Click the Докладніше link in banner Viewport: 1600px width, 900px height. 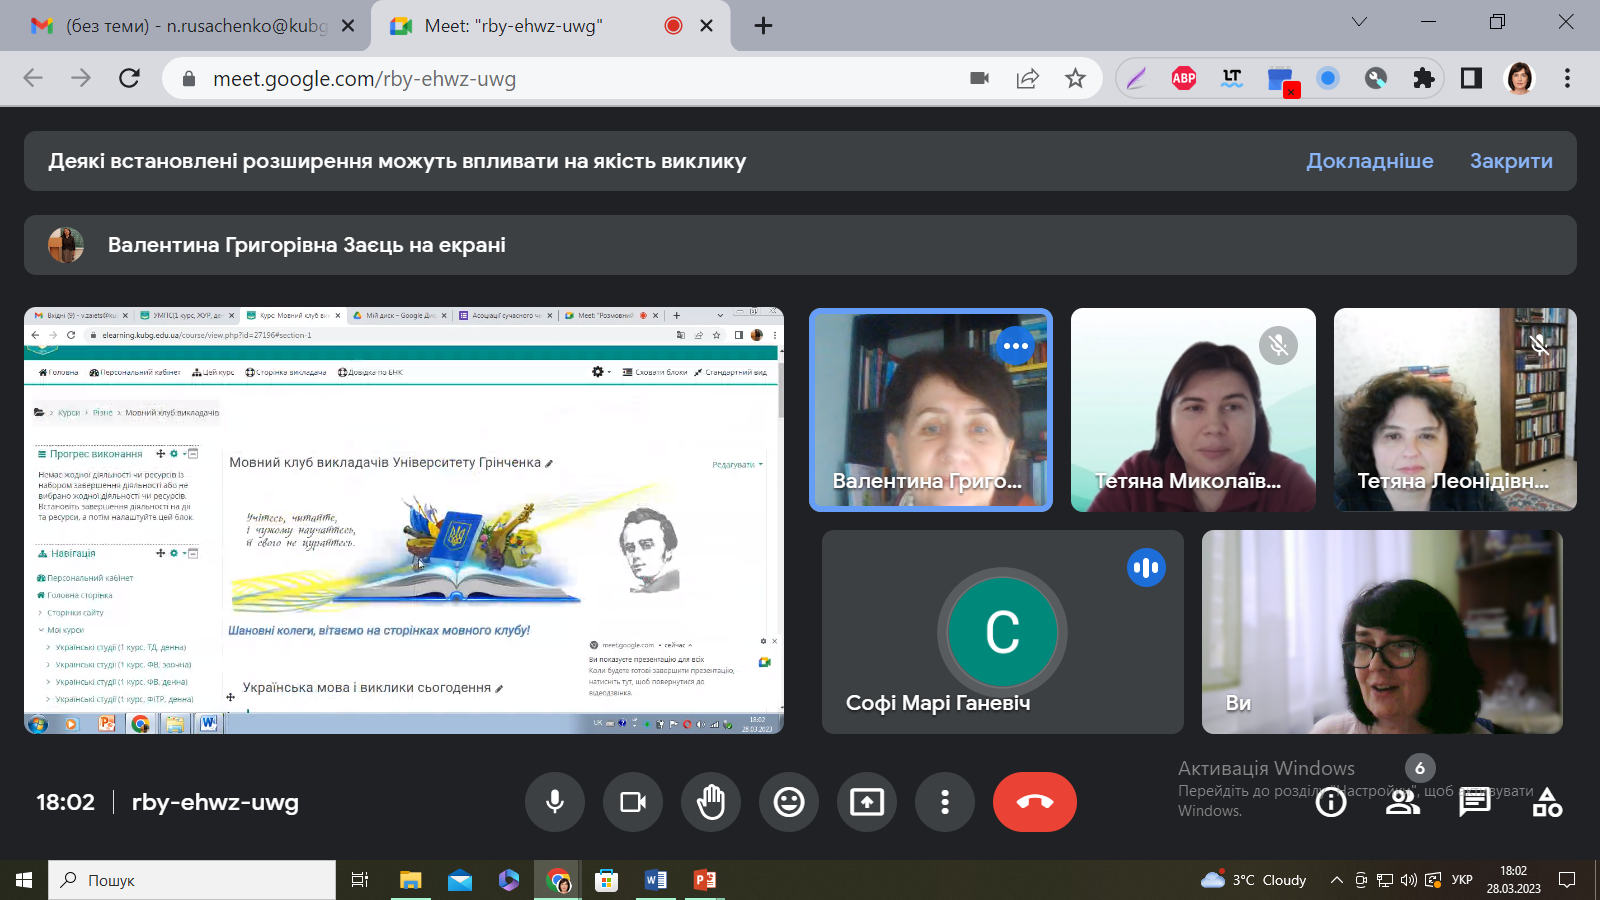[x=1369, y=161]
